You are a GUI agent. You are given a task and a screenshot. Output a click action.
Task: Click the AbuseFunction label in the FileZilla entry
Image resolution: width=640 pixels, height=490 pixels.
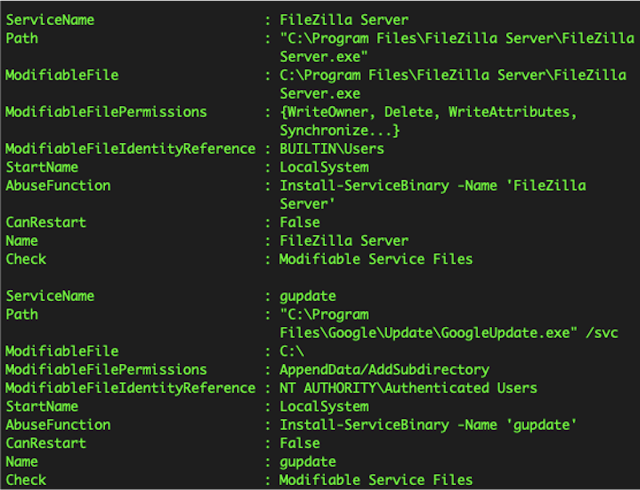pos(58,186)
